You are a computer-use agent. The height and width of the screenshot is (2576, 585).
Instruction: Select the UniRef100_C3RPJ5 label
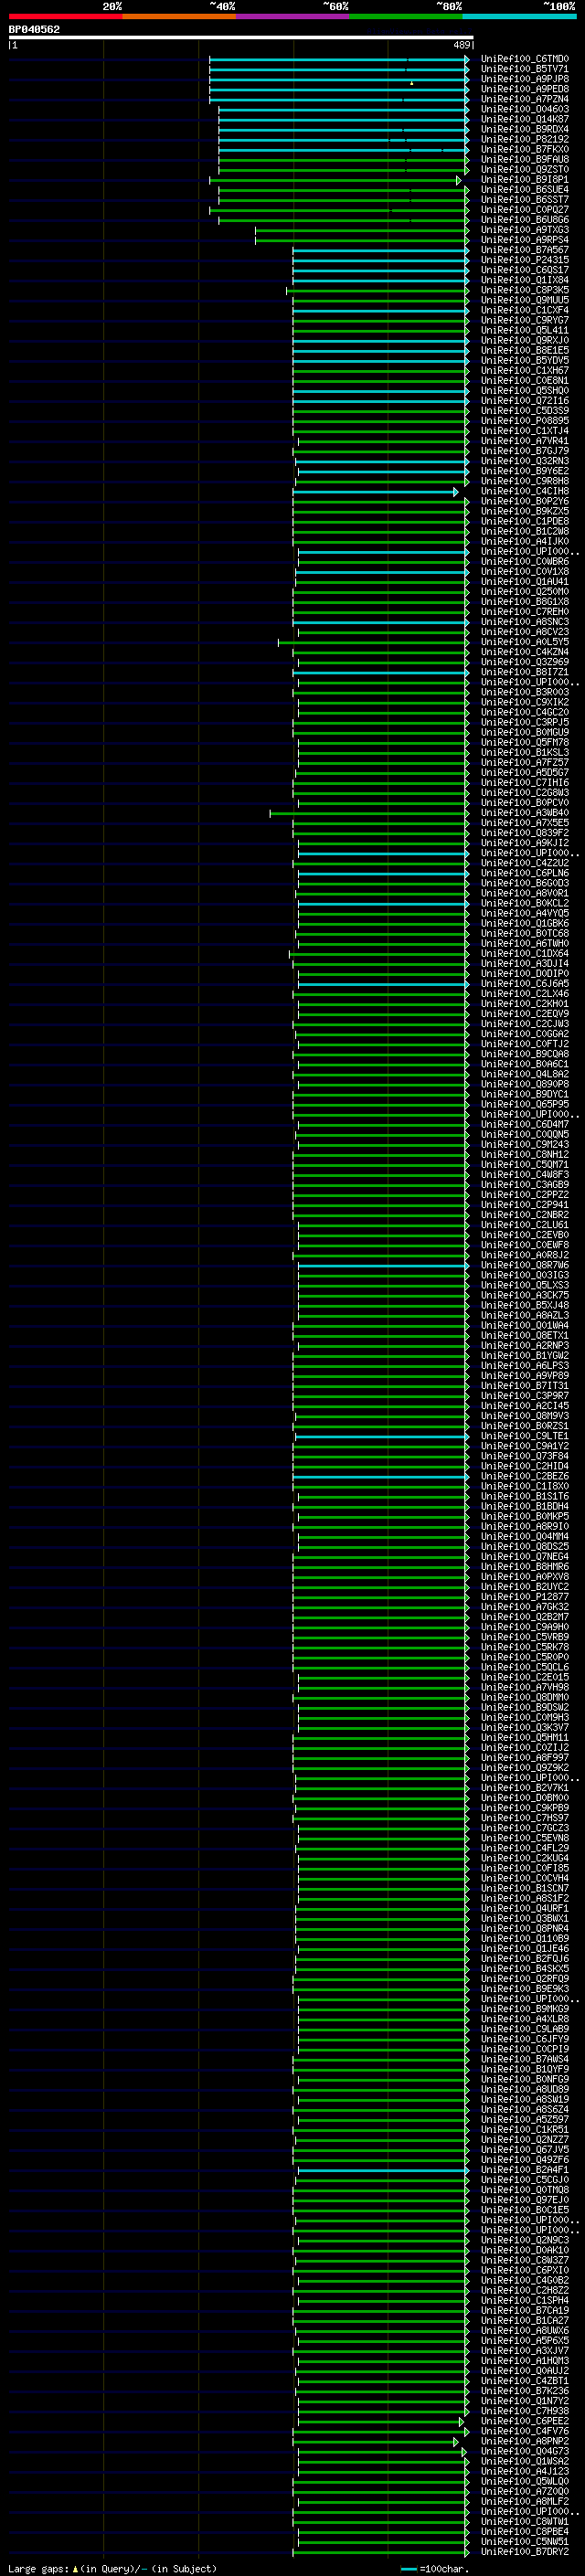524,722
